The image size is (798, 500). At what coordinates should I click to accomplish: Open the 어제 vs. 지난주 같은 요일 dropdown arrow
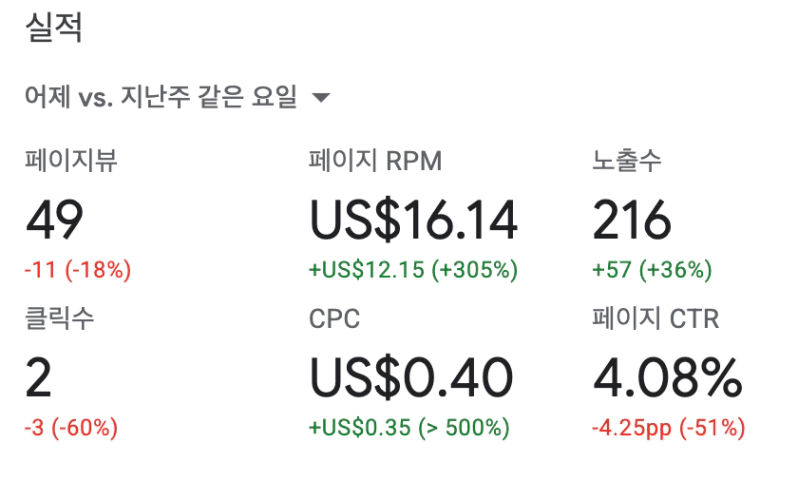pos(321,98)
